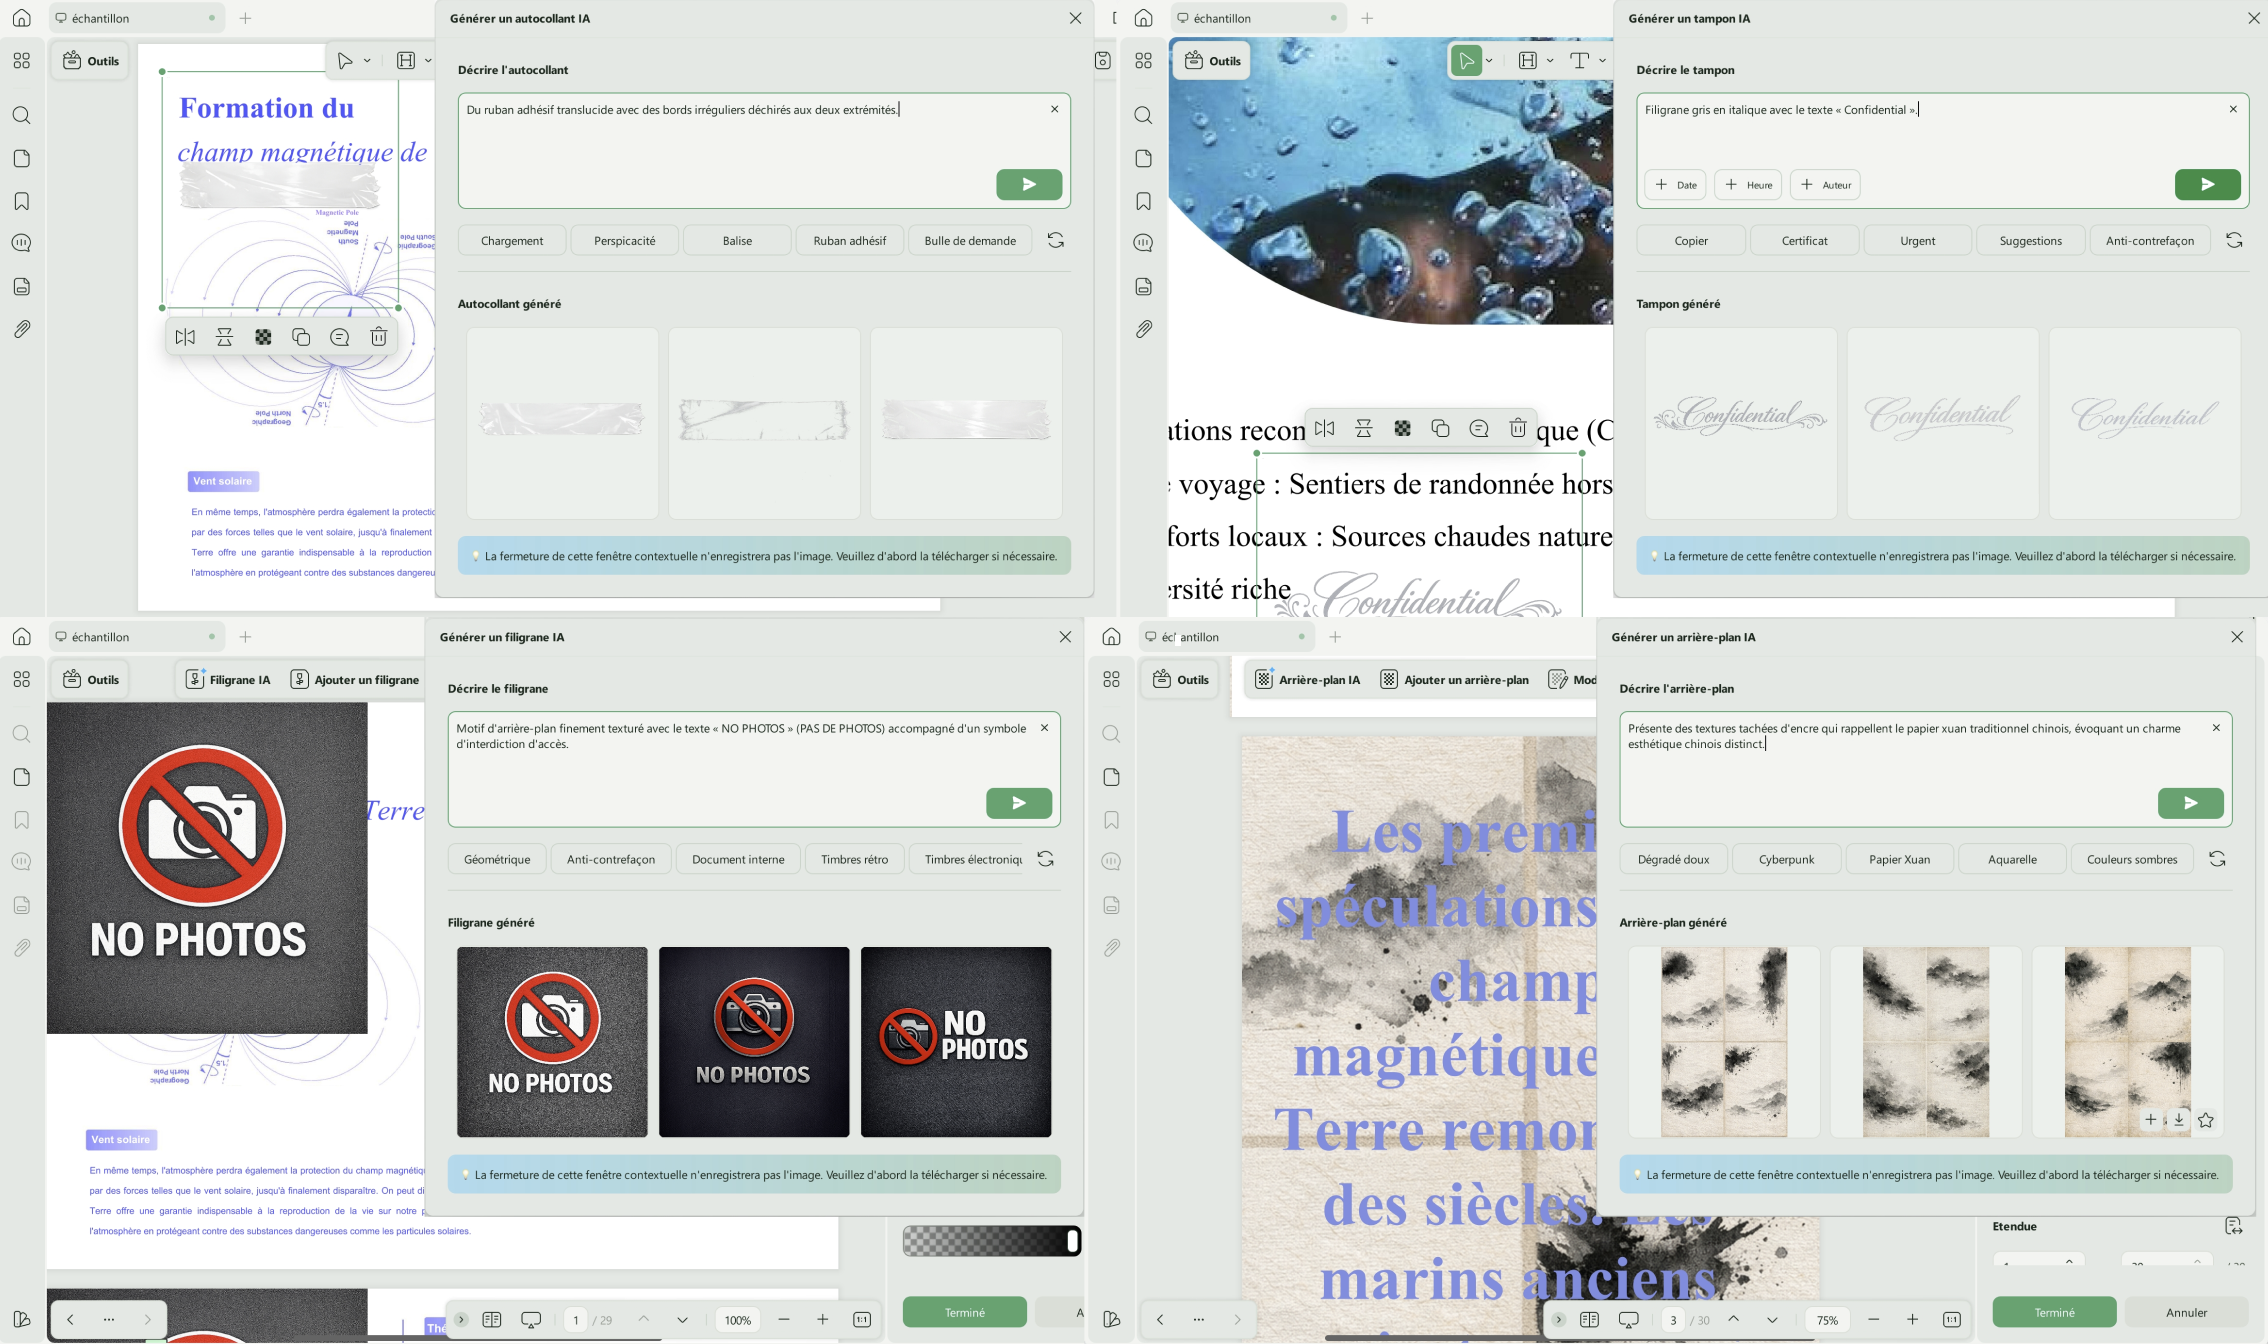Screen dimensions: 2268x1344
Task: Open the Ajouter un arrière-plan tab
Action: (1454, 680)
